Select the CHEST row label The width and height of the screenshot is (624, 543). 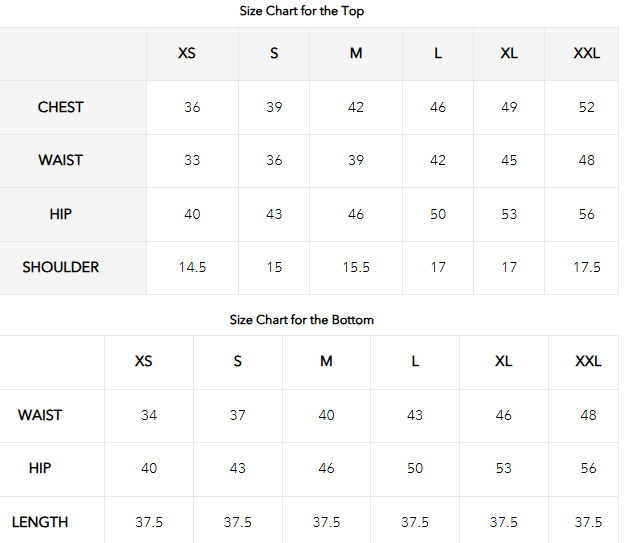pos(61,107)
